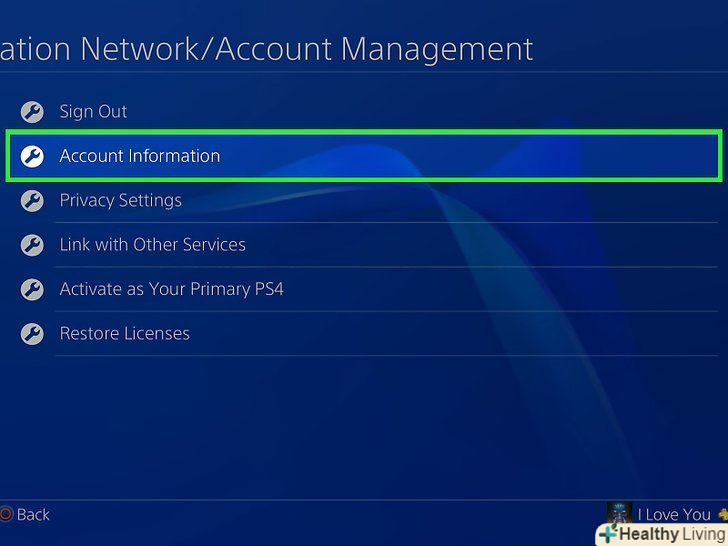Select the Sign Out menu entry
728x546 pixels.
(93, 112)
